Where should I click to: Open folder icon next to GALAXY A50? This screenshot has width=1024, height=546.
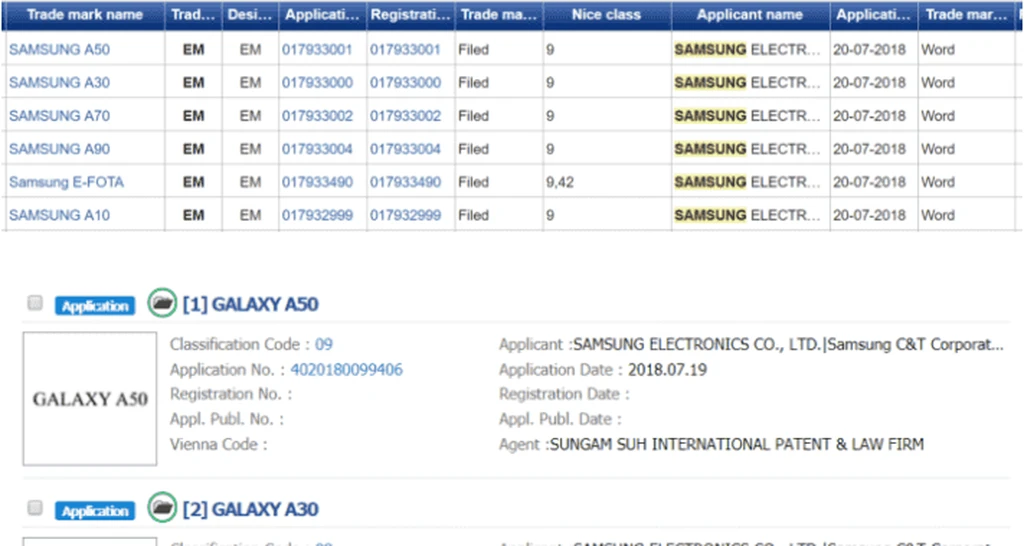tap(162, 303)
